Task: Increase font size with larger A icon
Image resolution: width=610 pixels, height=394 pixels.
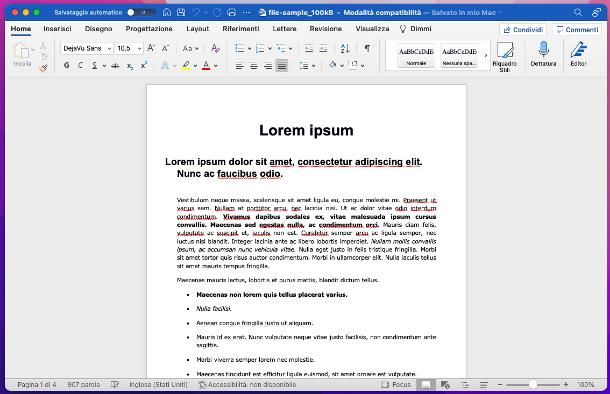Action: 151,48
